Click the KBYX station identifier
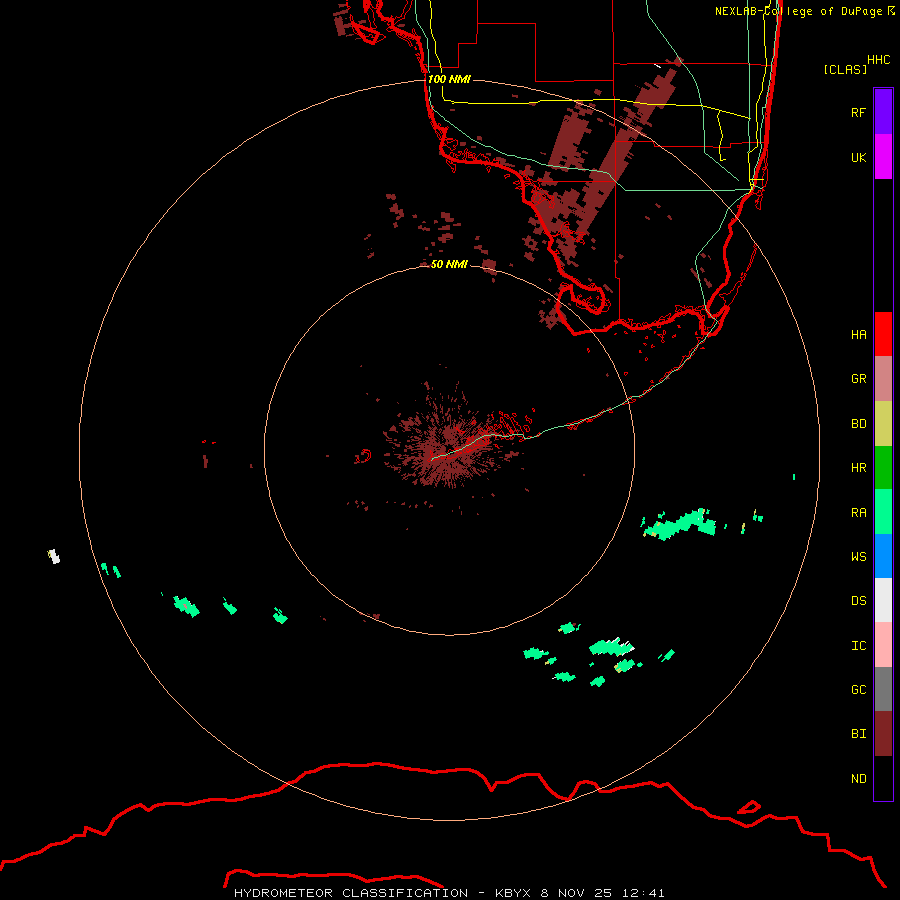This screenshot has height=900, width=900. pos(514,893)
